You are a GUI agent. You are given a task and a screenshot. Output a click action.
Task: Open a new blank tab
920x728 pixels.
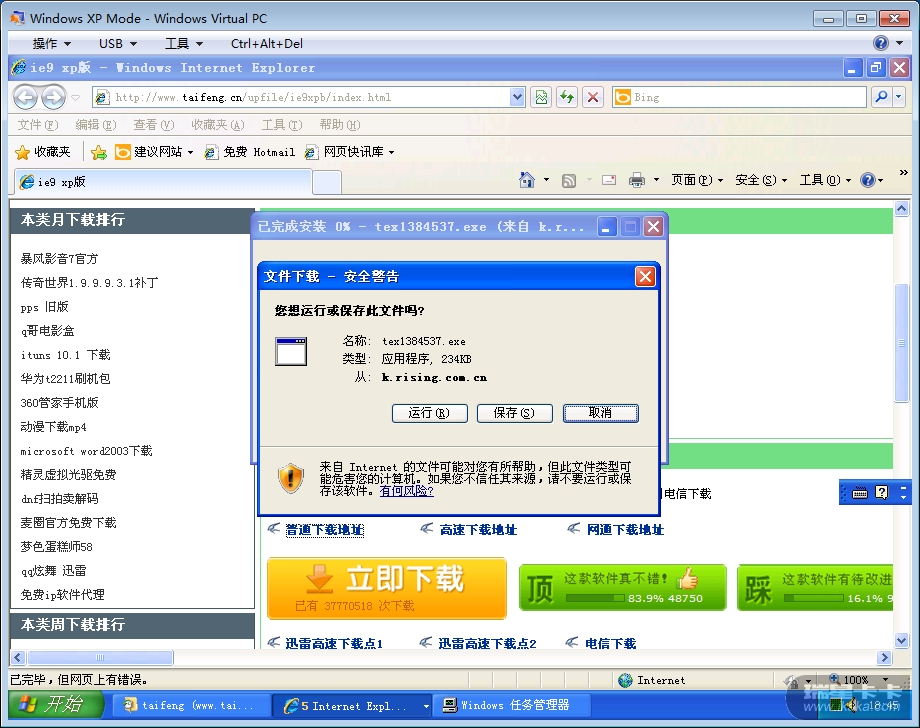pos(327,182)
